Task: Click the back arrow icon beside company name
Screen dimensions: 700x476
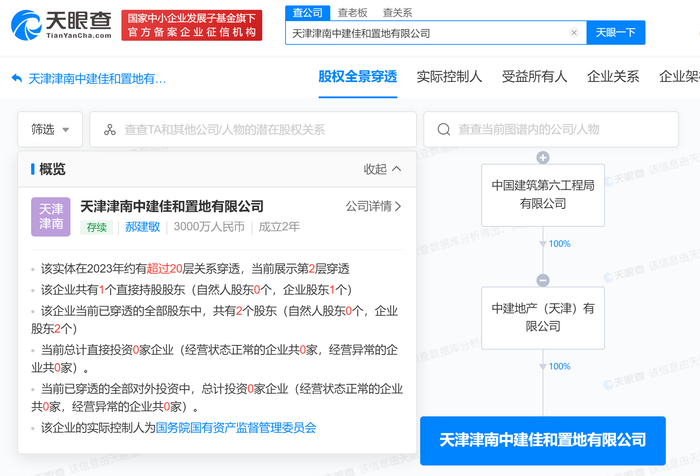Action: point(17,79)
